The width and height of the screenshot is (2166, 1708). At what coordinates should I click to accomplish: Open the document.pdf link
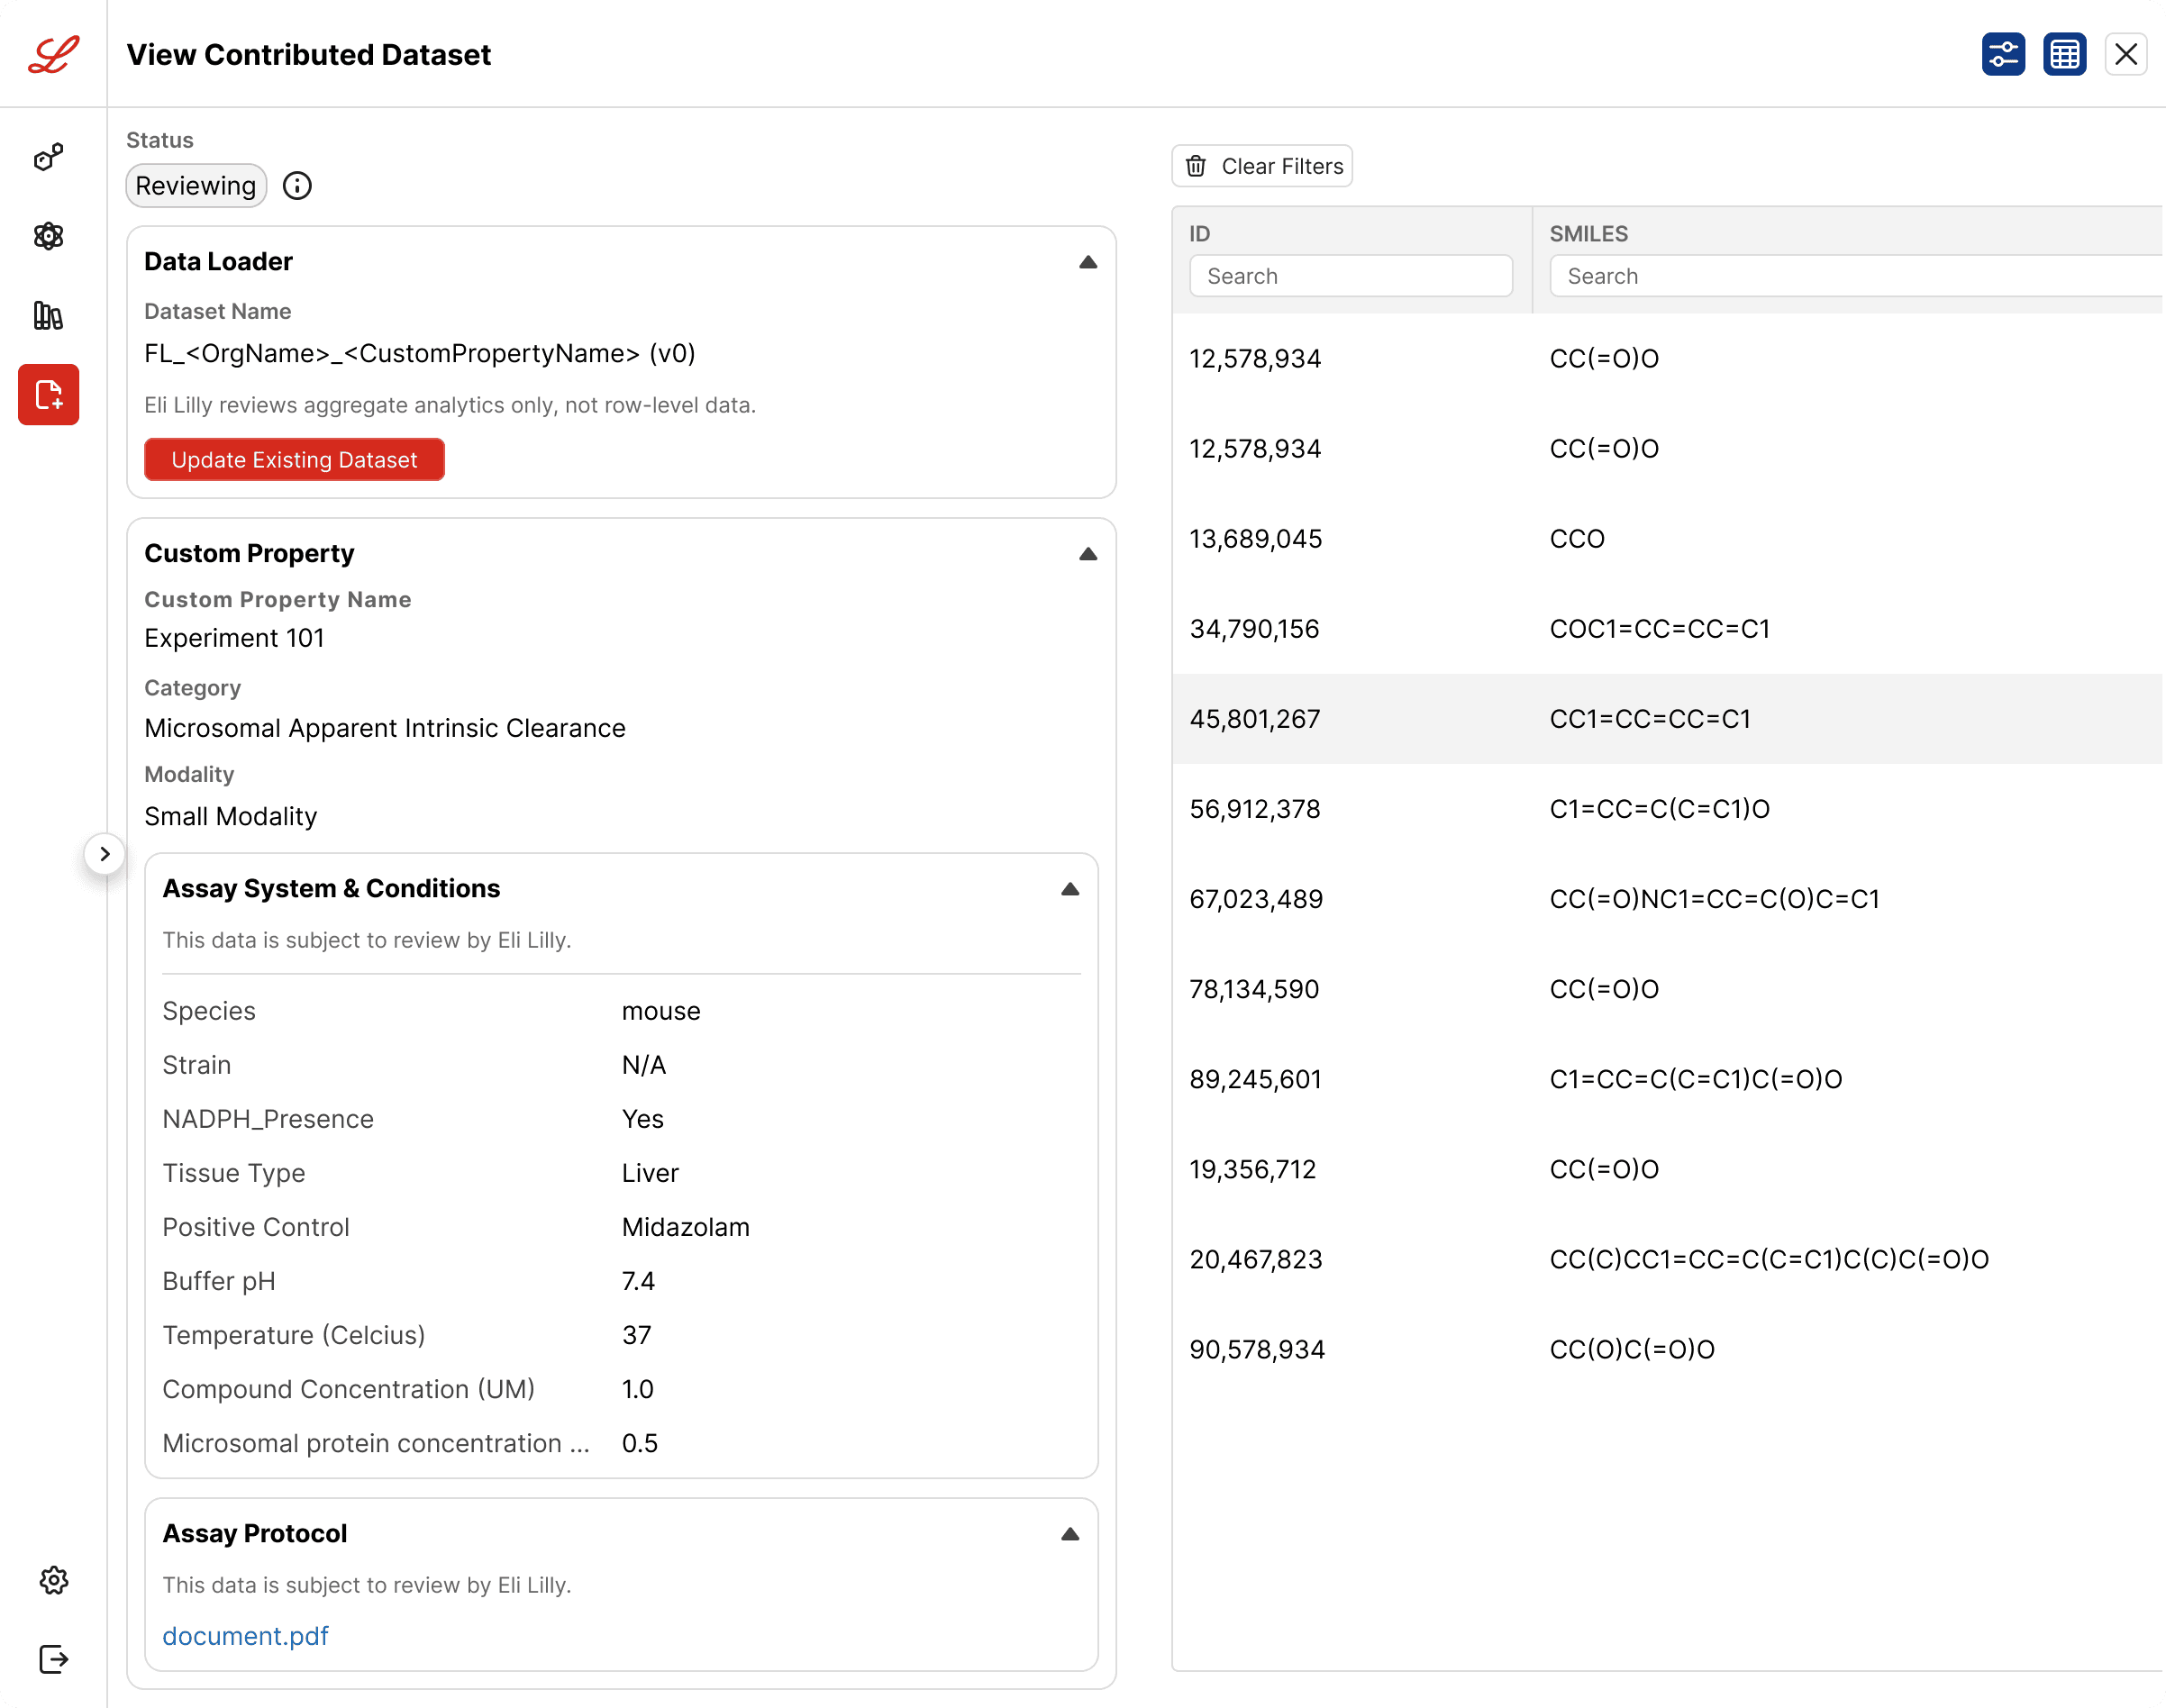pos(245,1636)
